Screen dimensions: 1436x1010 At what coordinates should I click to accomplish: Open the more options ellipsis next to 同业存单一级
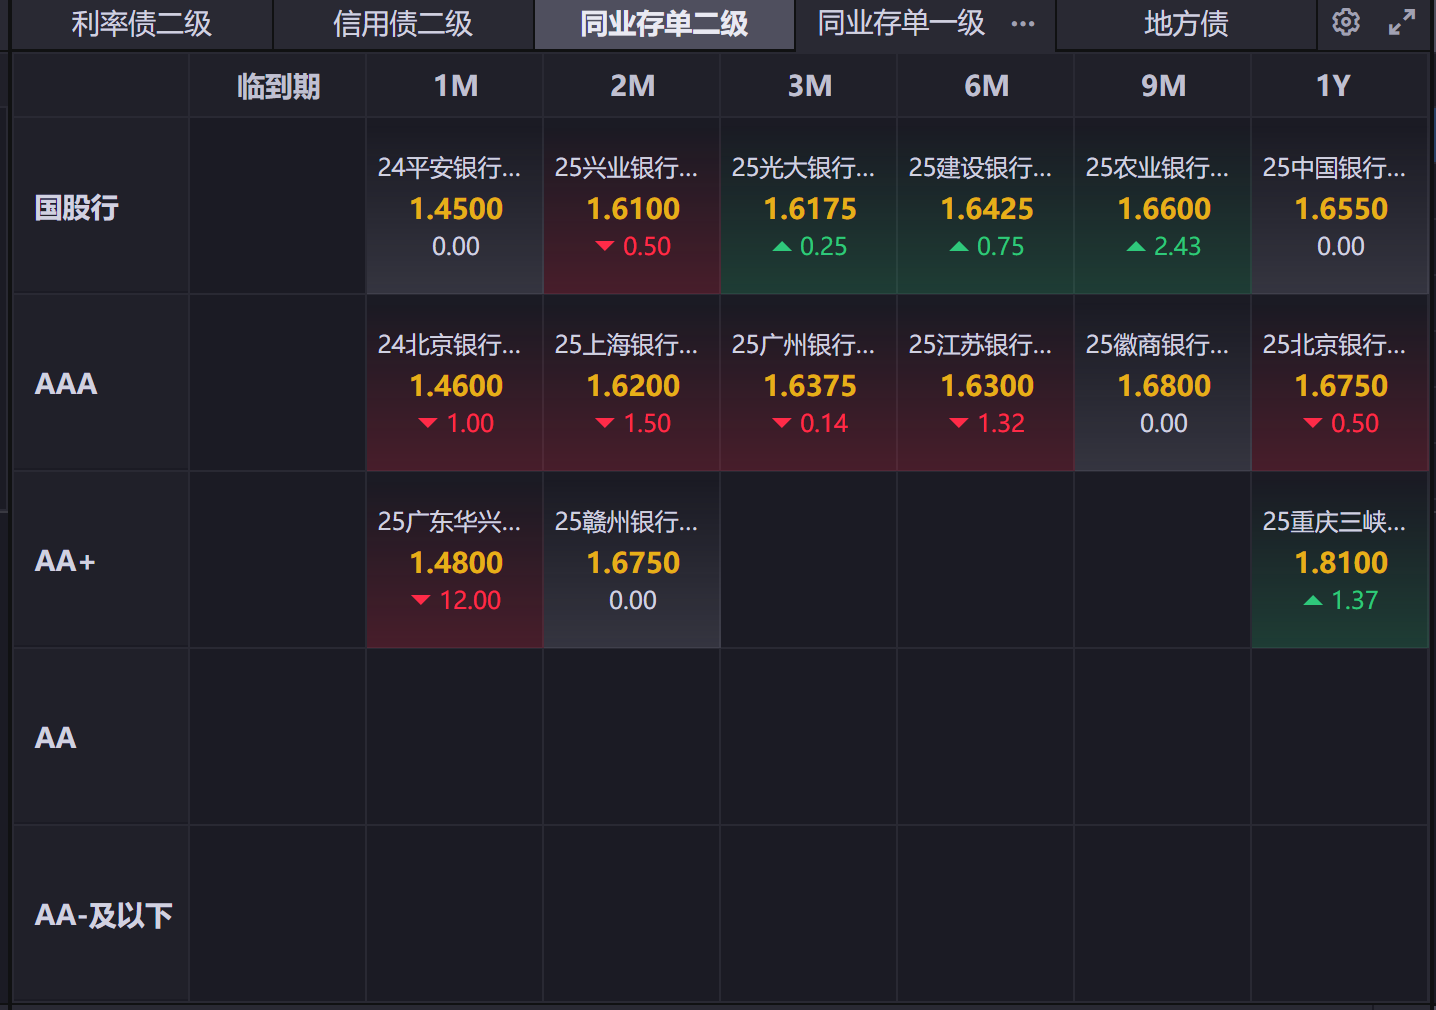tap(1023, 24)
